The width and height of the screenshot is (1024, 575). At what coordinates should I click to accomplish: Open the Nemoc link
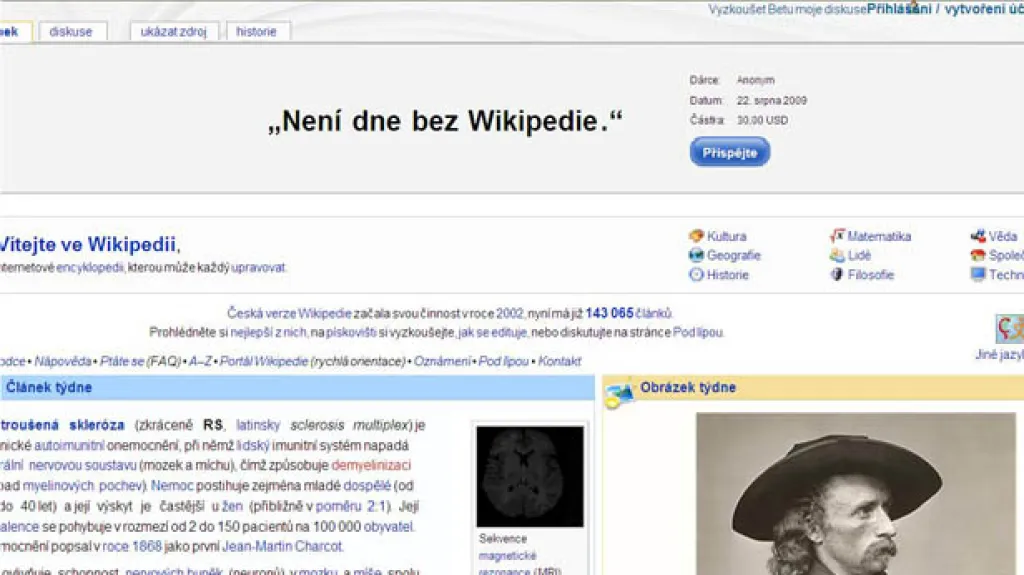172,485
